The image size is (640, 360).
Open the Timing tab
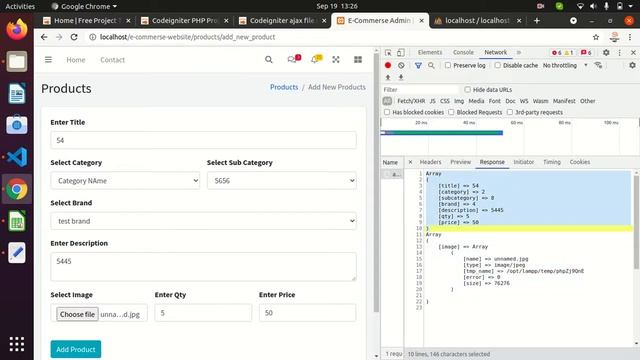pyautogui.click(x=552, y=162)
